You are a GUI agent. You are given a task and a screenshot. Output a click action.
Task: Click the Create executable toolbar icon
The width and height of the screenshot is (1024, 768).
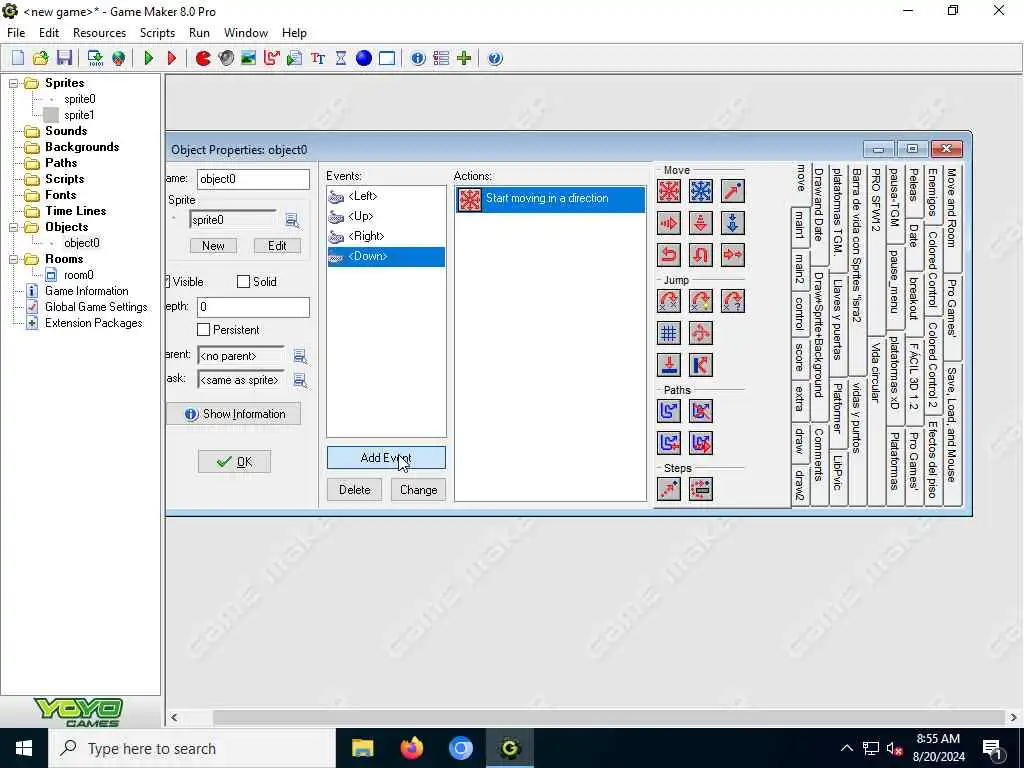[x=95, y=58]
